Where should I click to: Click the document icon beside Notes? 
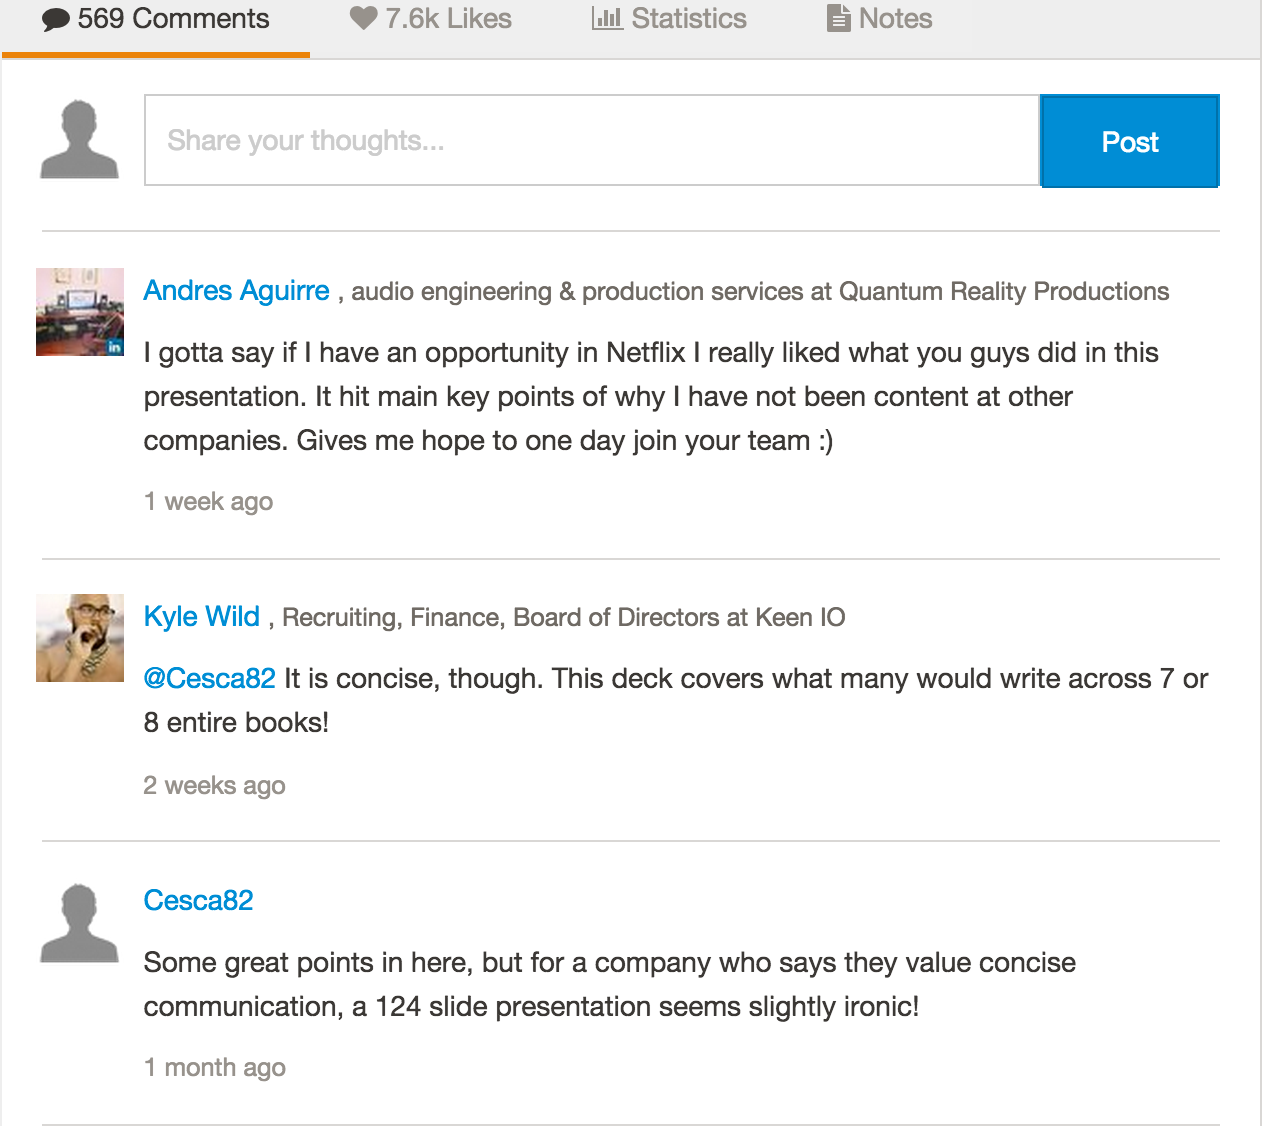[839, 18]
